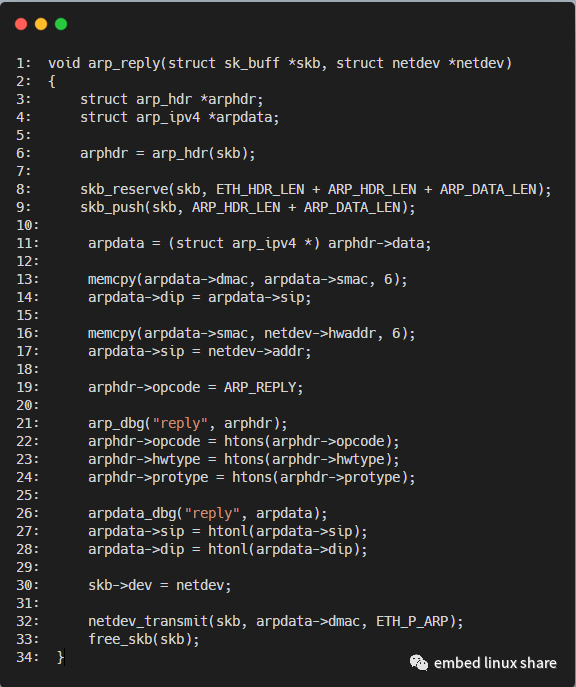Click htonl call on line 27
This screenshot has height=687, width=576.
(228, 531)
